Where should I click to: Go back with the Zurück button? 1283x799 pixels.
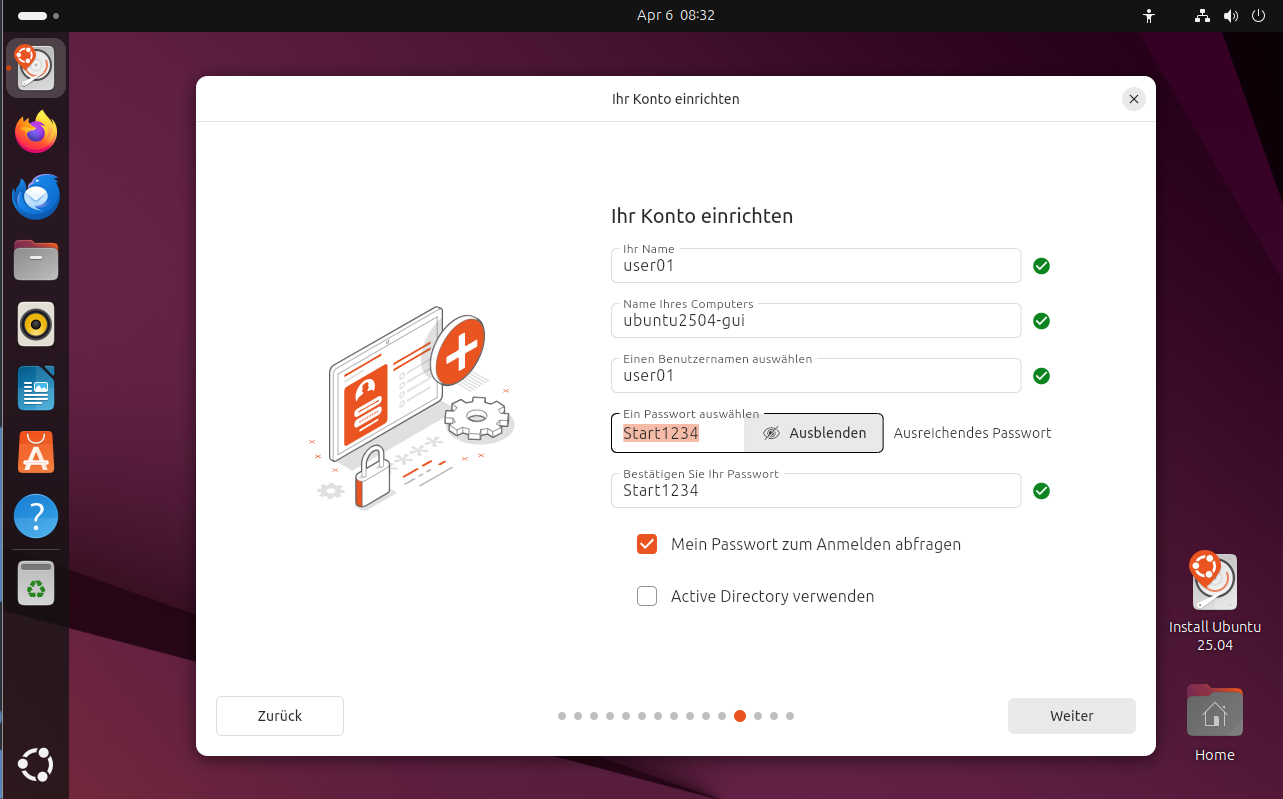280,716
